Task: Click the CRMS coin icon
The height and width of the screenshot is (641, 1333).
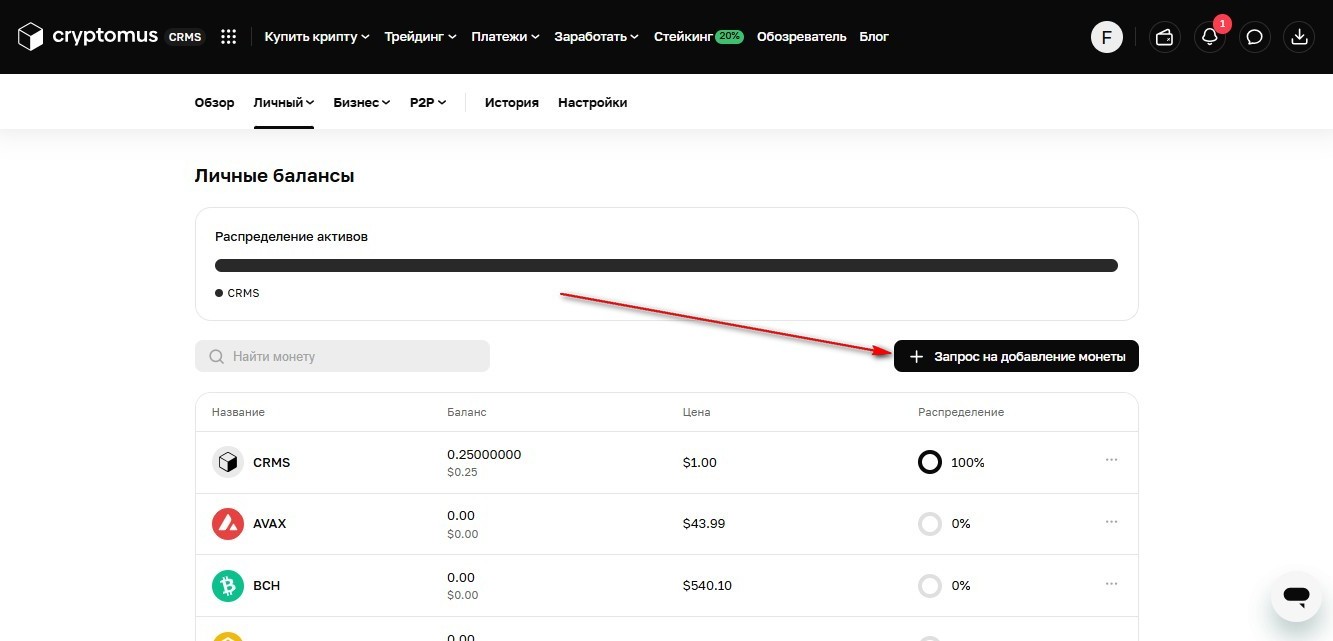Action: (x=228, y=462)
